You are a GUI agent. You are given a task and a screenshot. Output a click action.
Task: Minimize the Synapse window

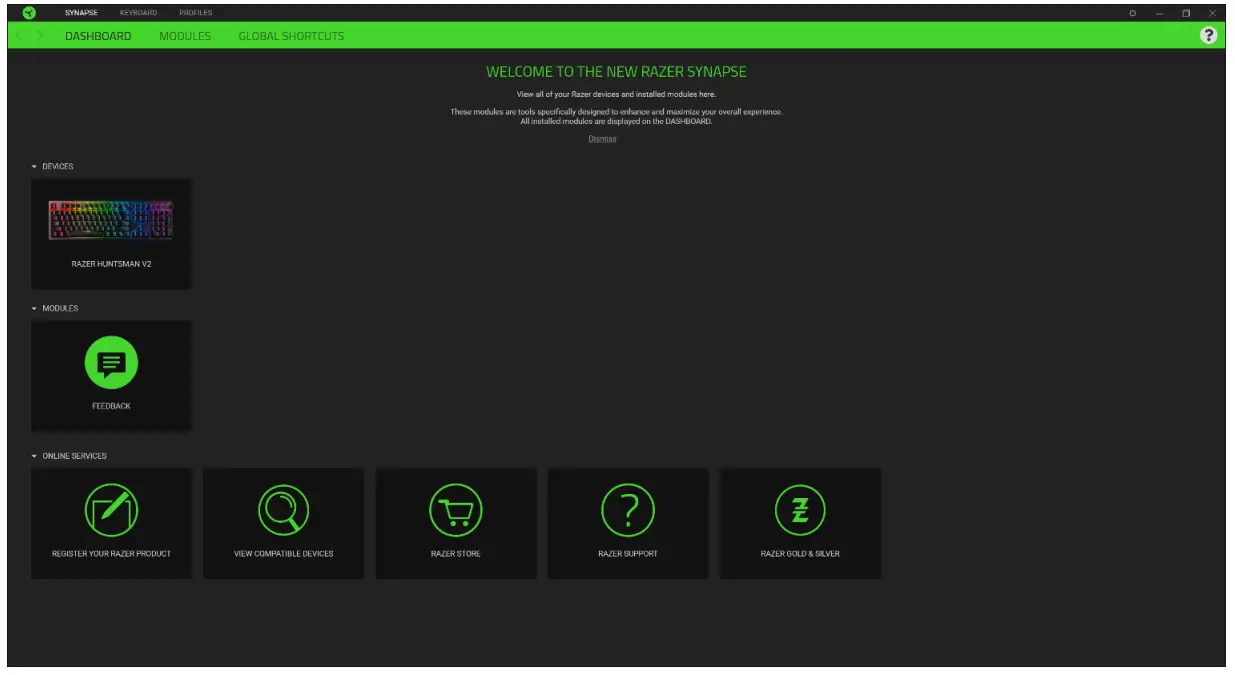click(1160, 13)
